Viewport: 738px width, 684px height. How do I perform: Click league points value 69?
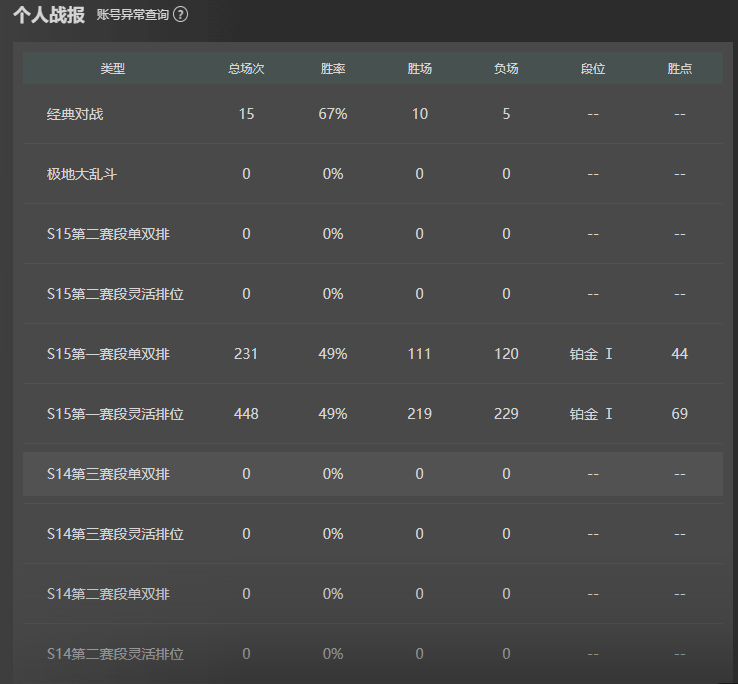tap(680, 414)
